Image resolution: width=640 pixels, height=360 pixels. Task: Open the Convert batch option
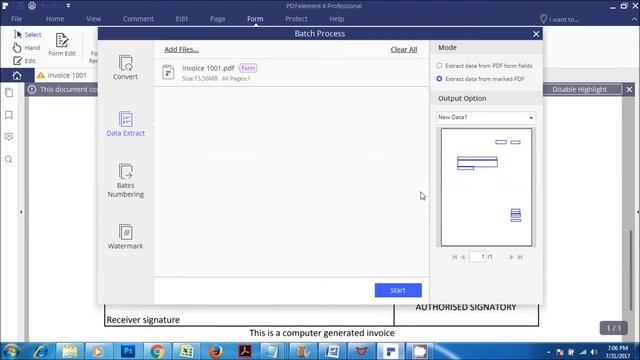(x=125, y=67)
